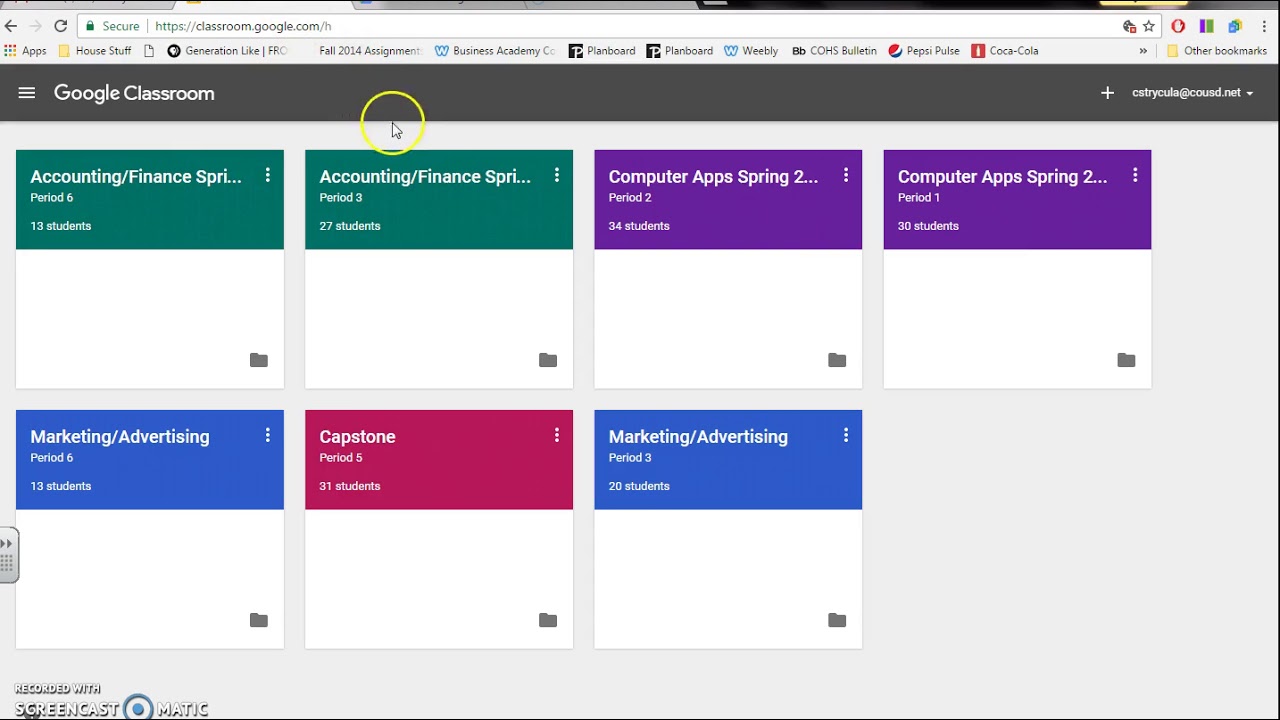Open the Accounting/Finance Period 3 class

click(x=425, y=177)
